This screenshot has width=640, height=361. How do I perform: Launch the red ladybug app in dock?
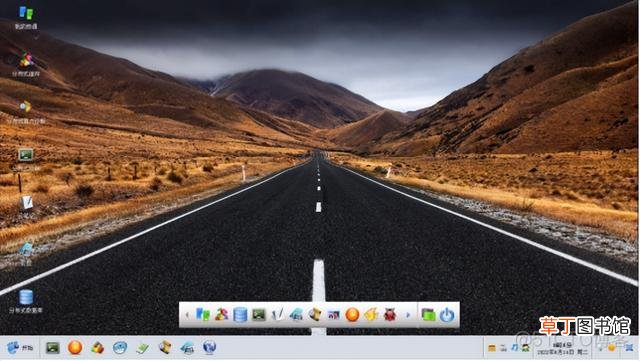[390, 314]
